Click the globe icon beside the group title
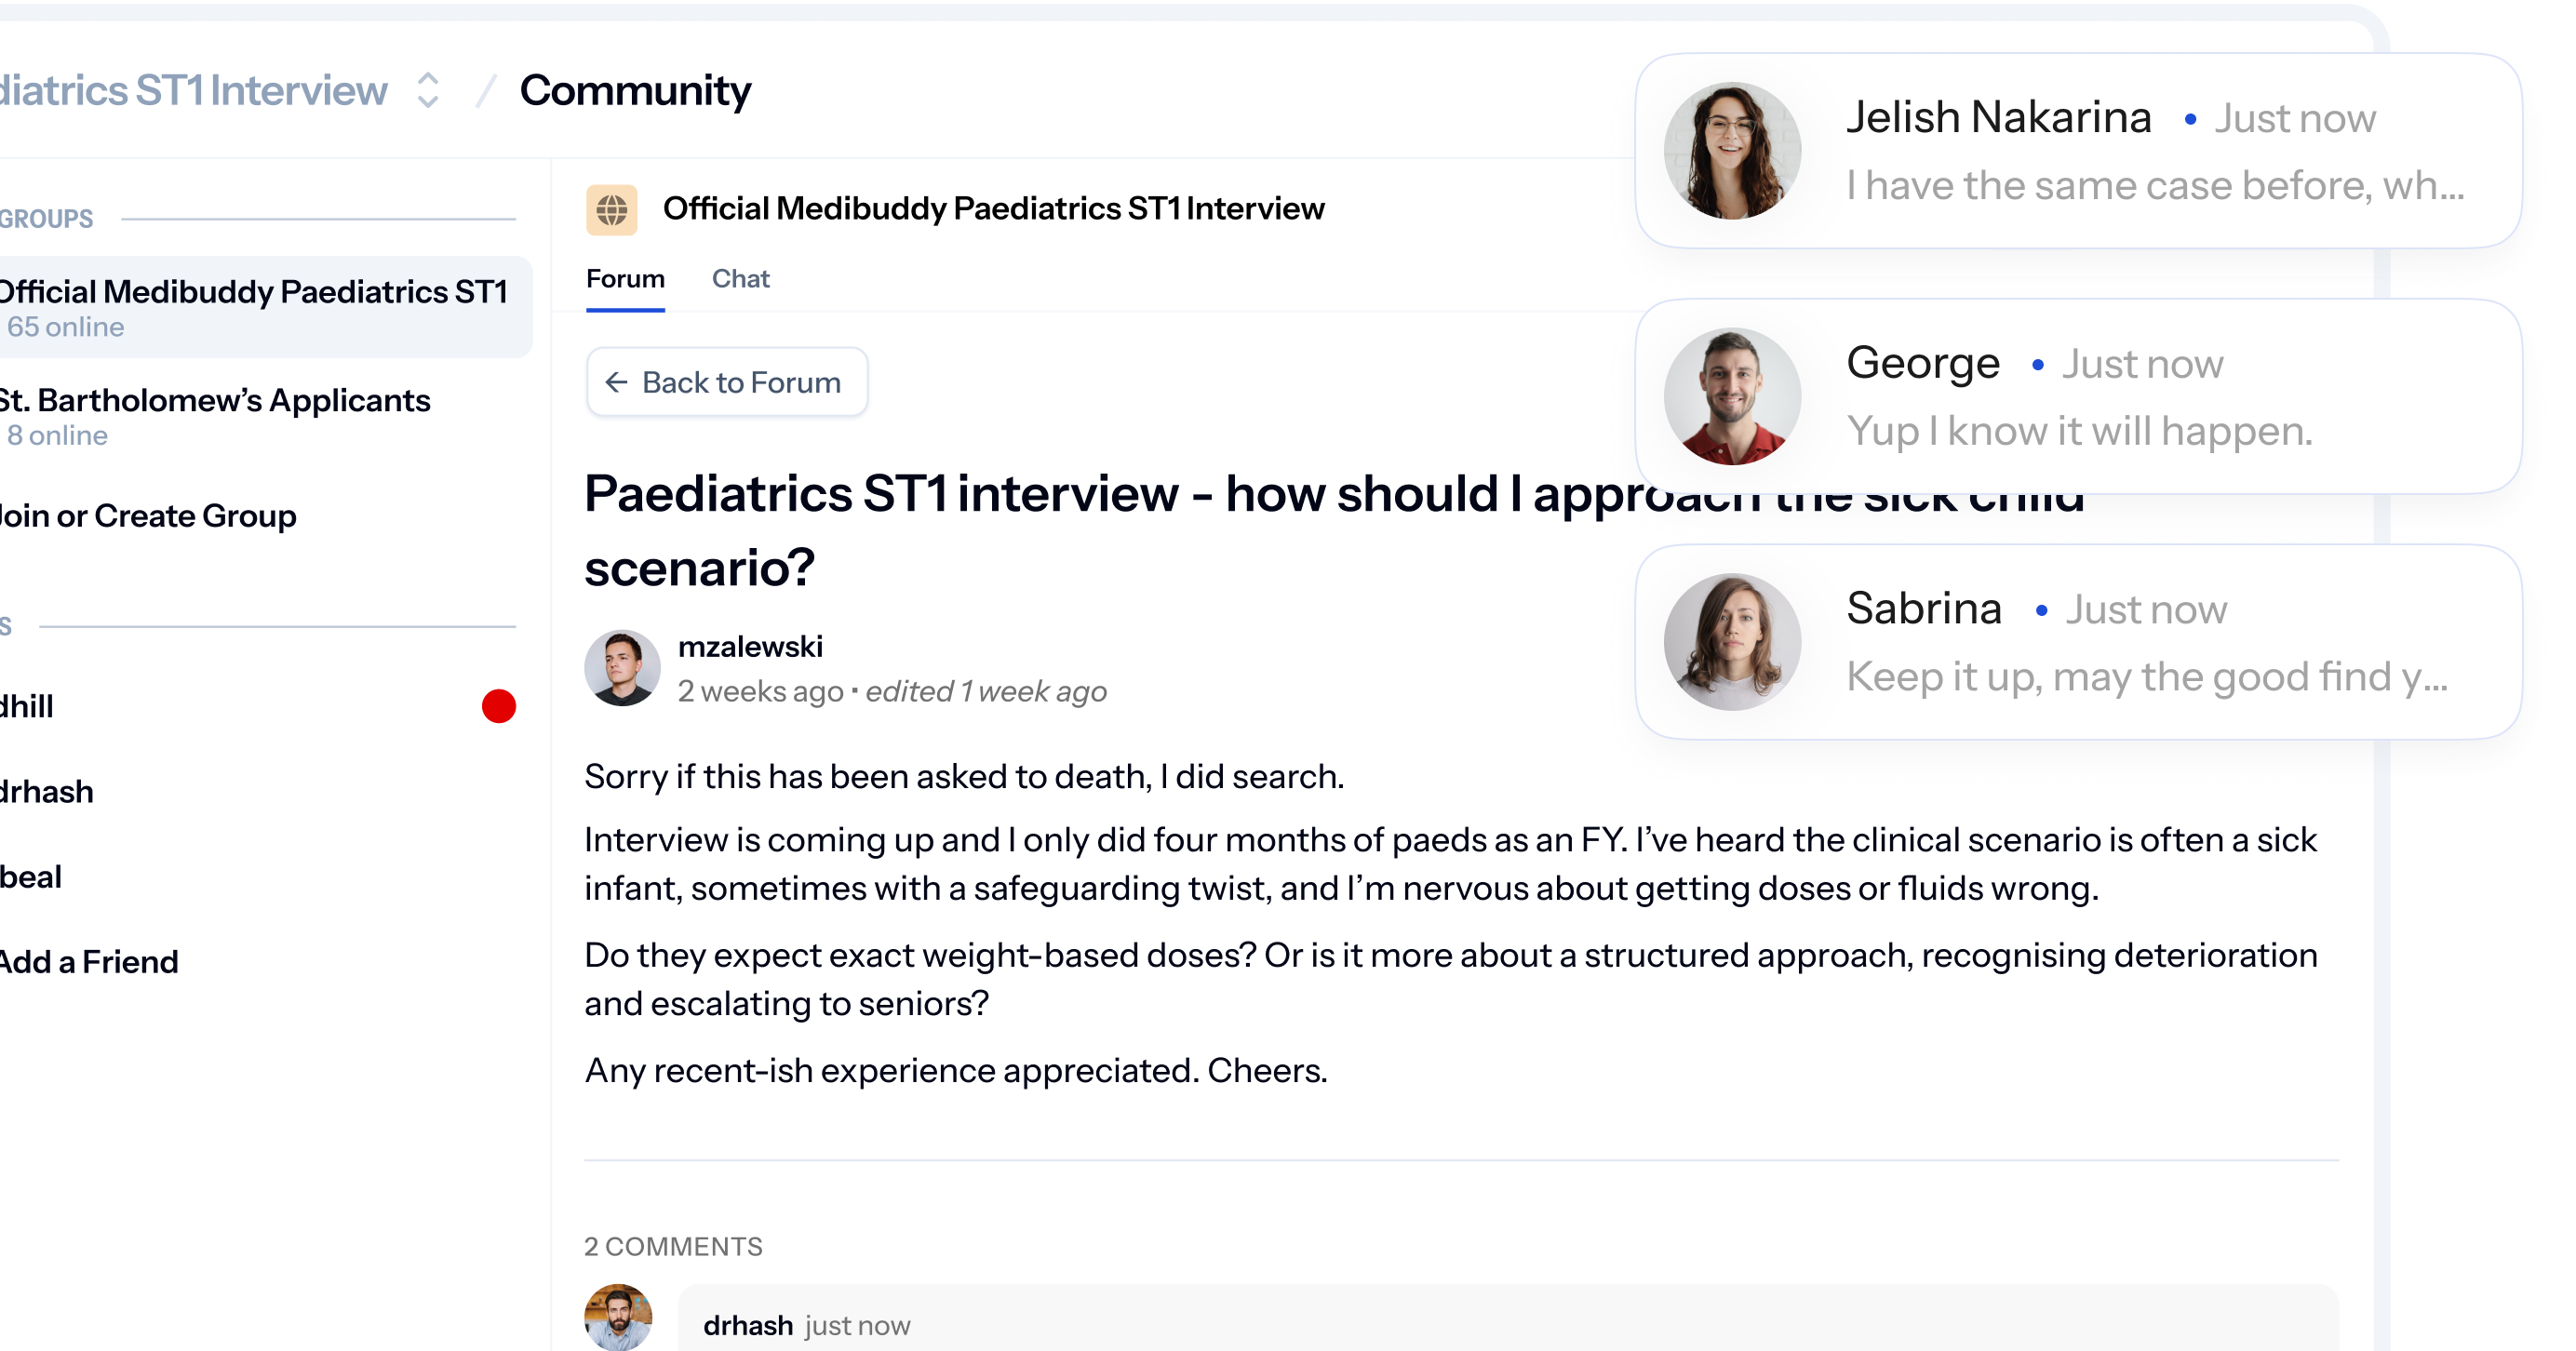 [611, 210]
